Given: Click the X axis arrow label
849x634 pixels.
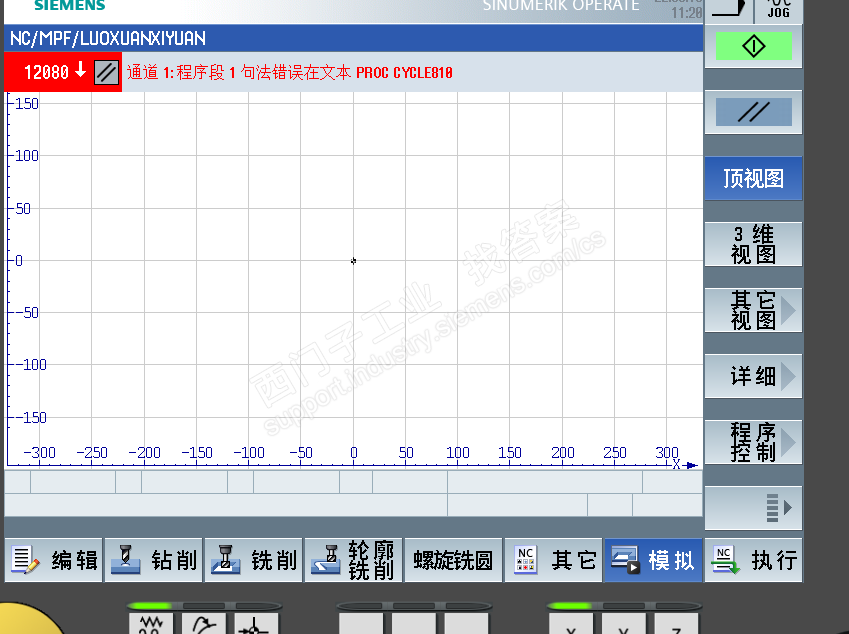Looking at the screenshot, I should coord(684,465).
